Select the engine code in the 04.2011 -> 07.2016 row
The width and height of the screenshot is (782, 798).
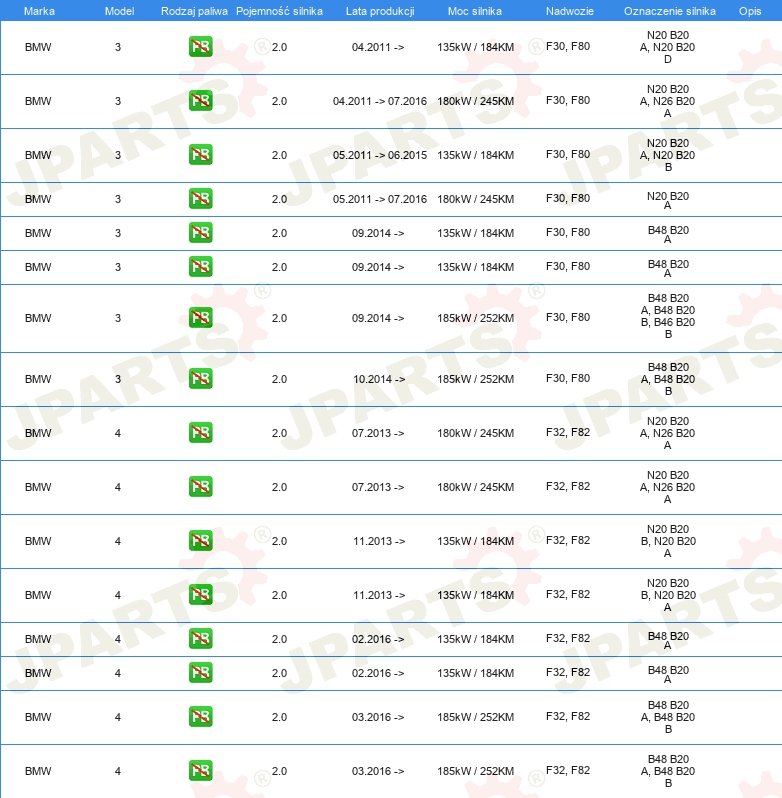(668, 101)
